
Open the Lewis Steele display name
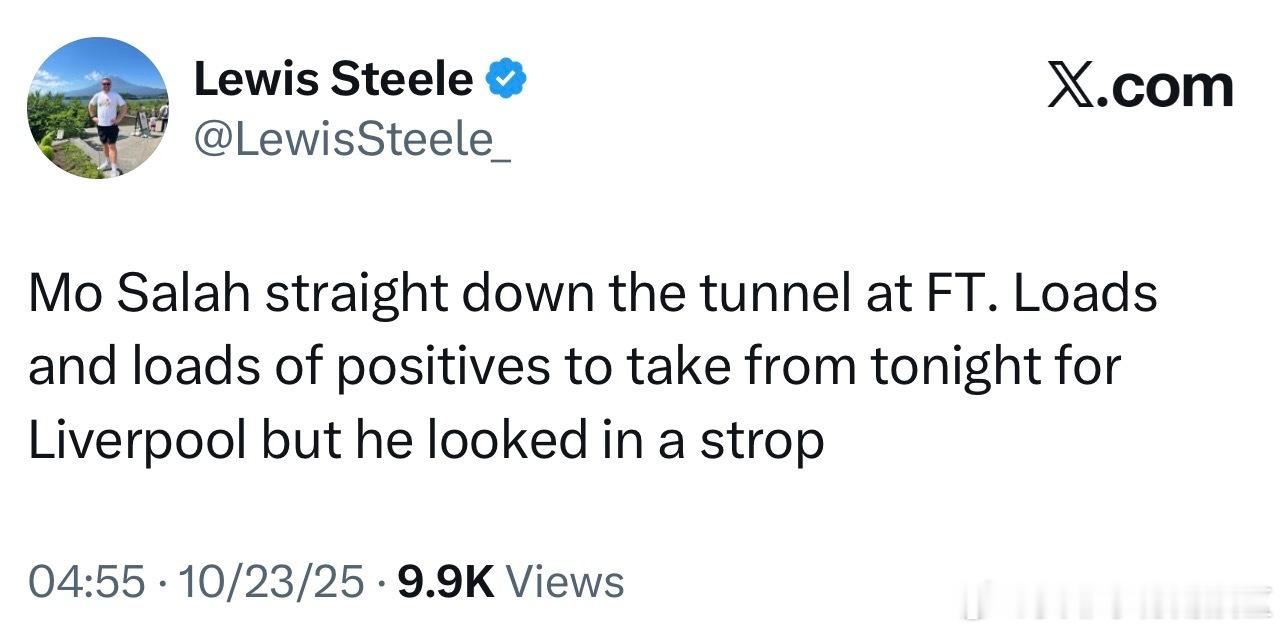333,79
